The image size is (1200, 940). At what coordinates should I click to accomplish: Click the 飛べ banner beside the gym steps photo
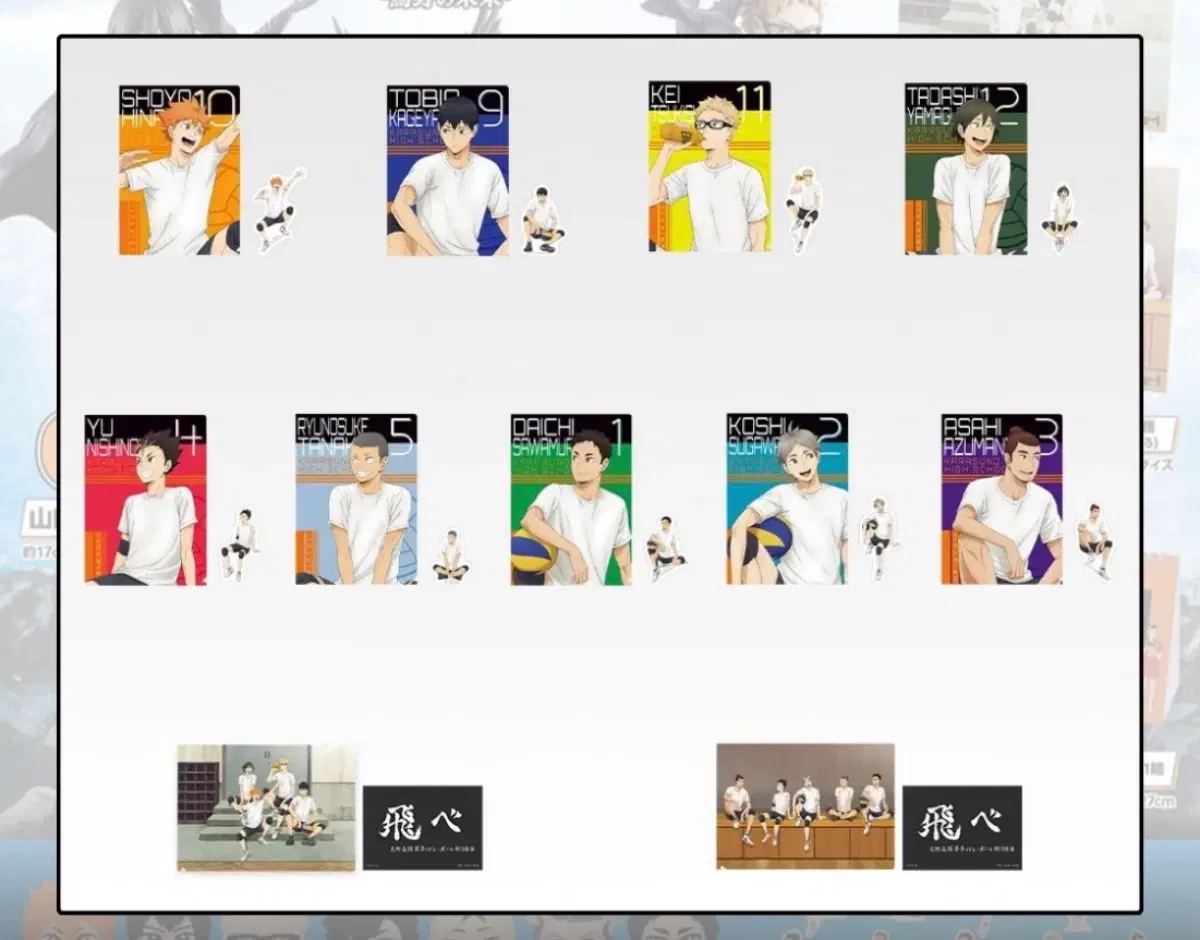(422, 827)
